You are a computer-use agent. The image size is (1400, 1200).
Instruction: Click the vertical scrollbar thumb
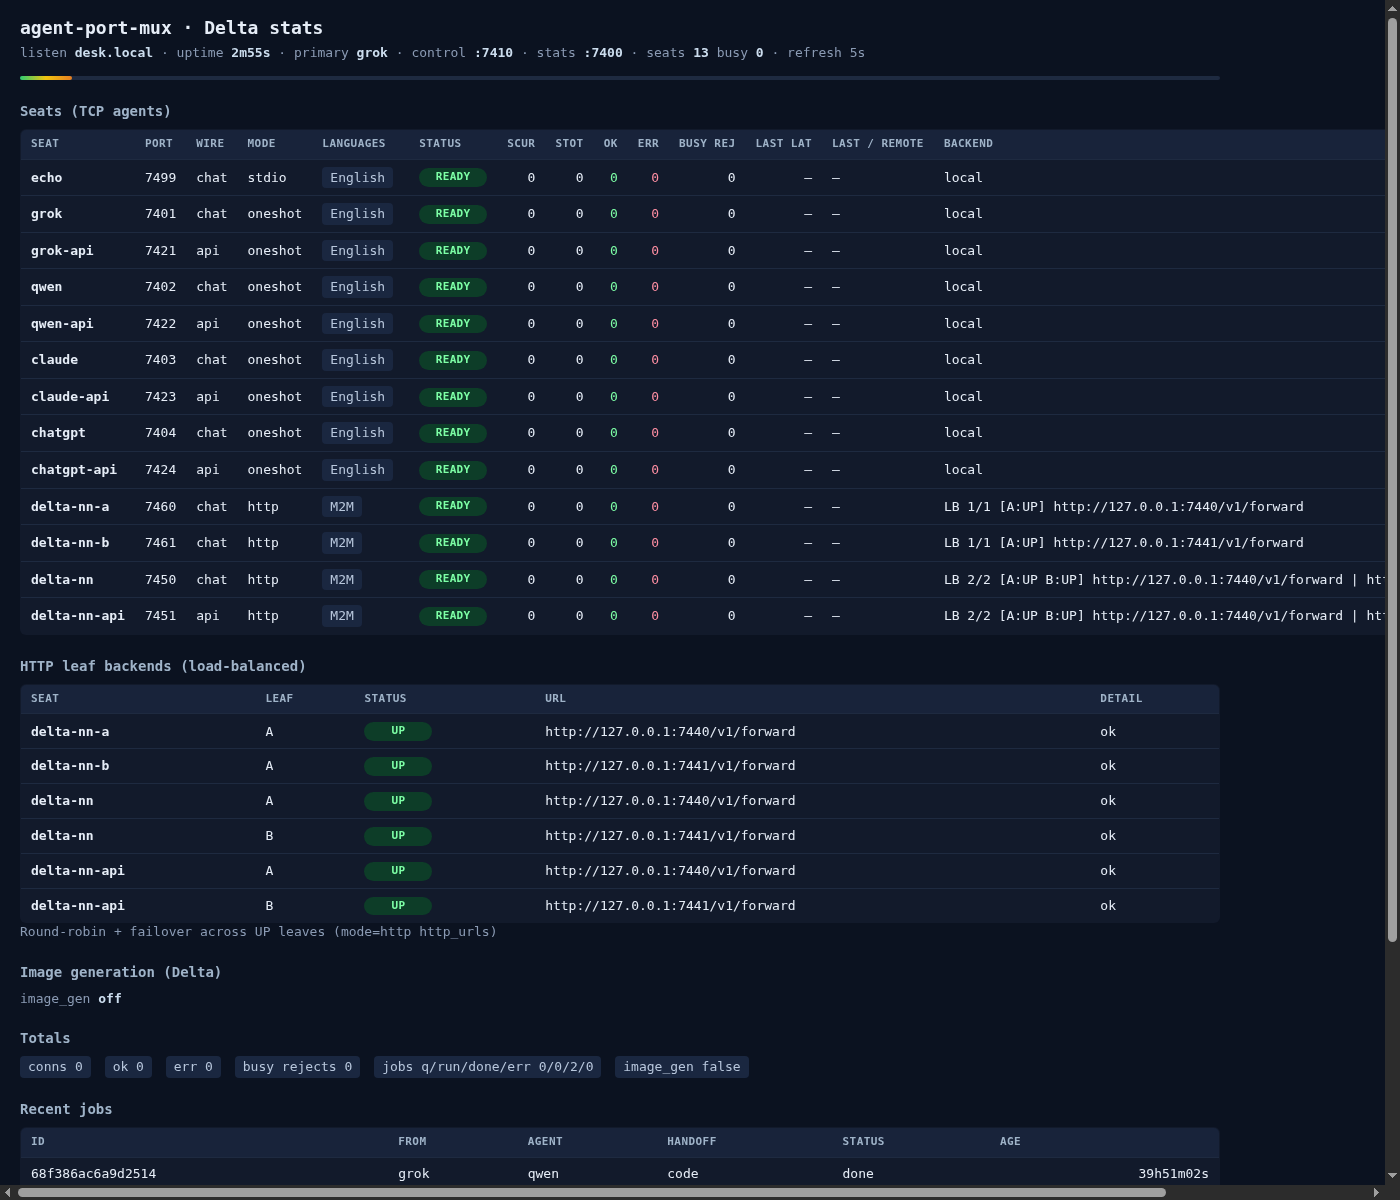coord(1392,479)
